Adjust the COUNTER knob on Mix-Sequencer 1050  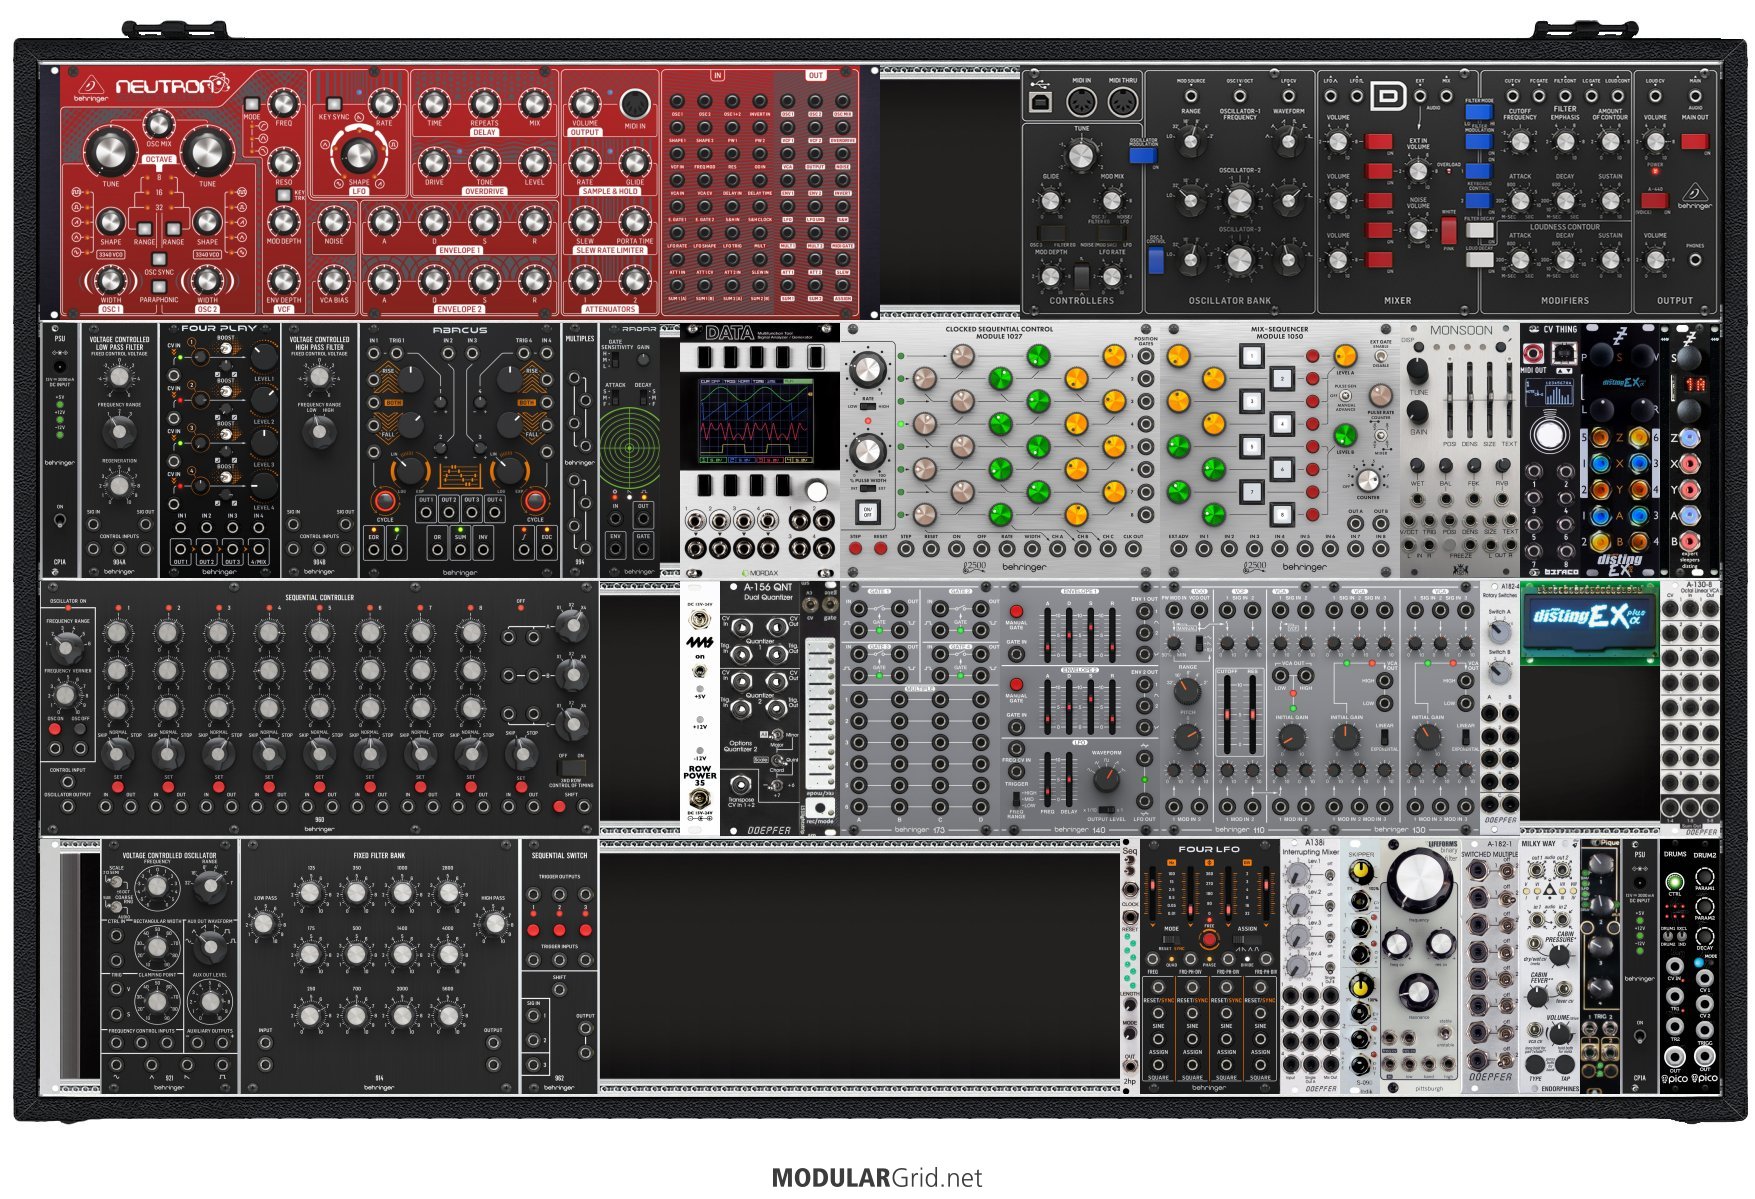(1367, 478)
